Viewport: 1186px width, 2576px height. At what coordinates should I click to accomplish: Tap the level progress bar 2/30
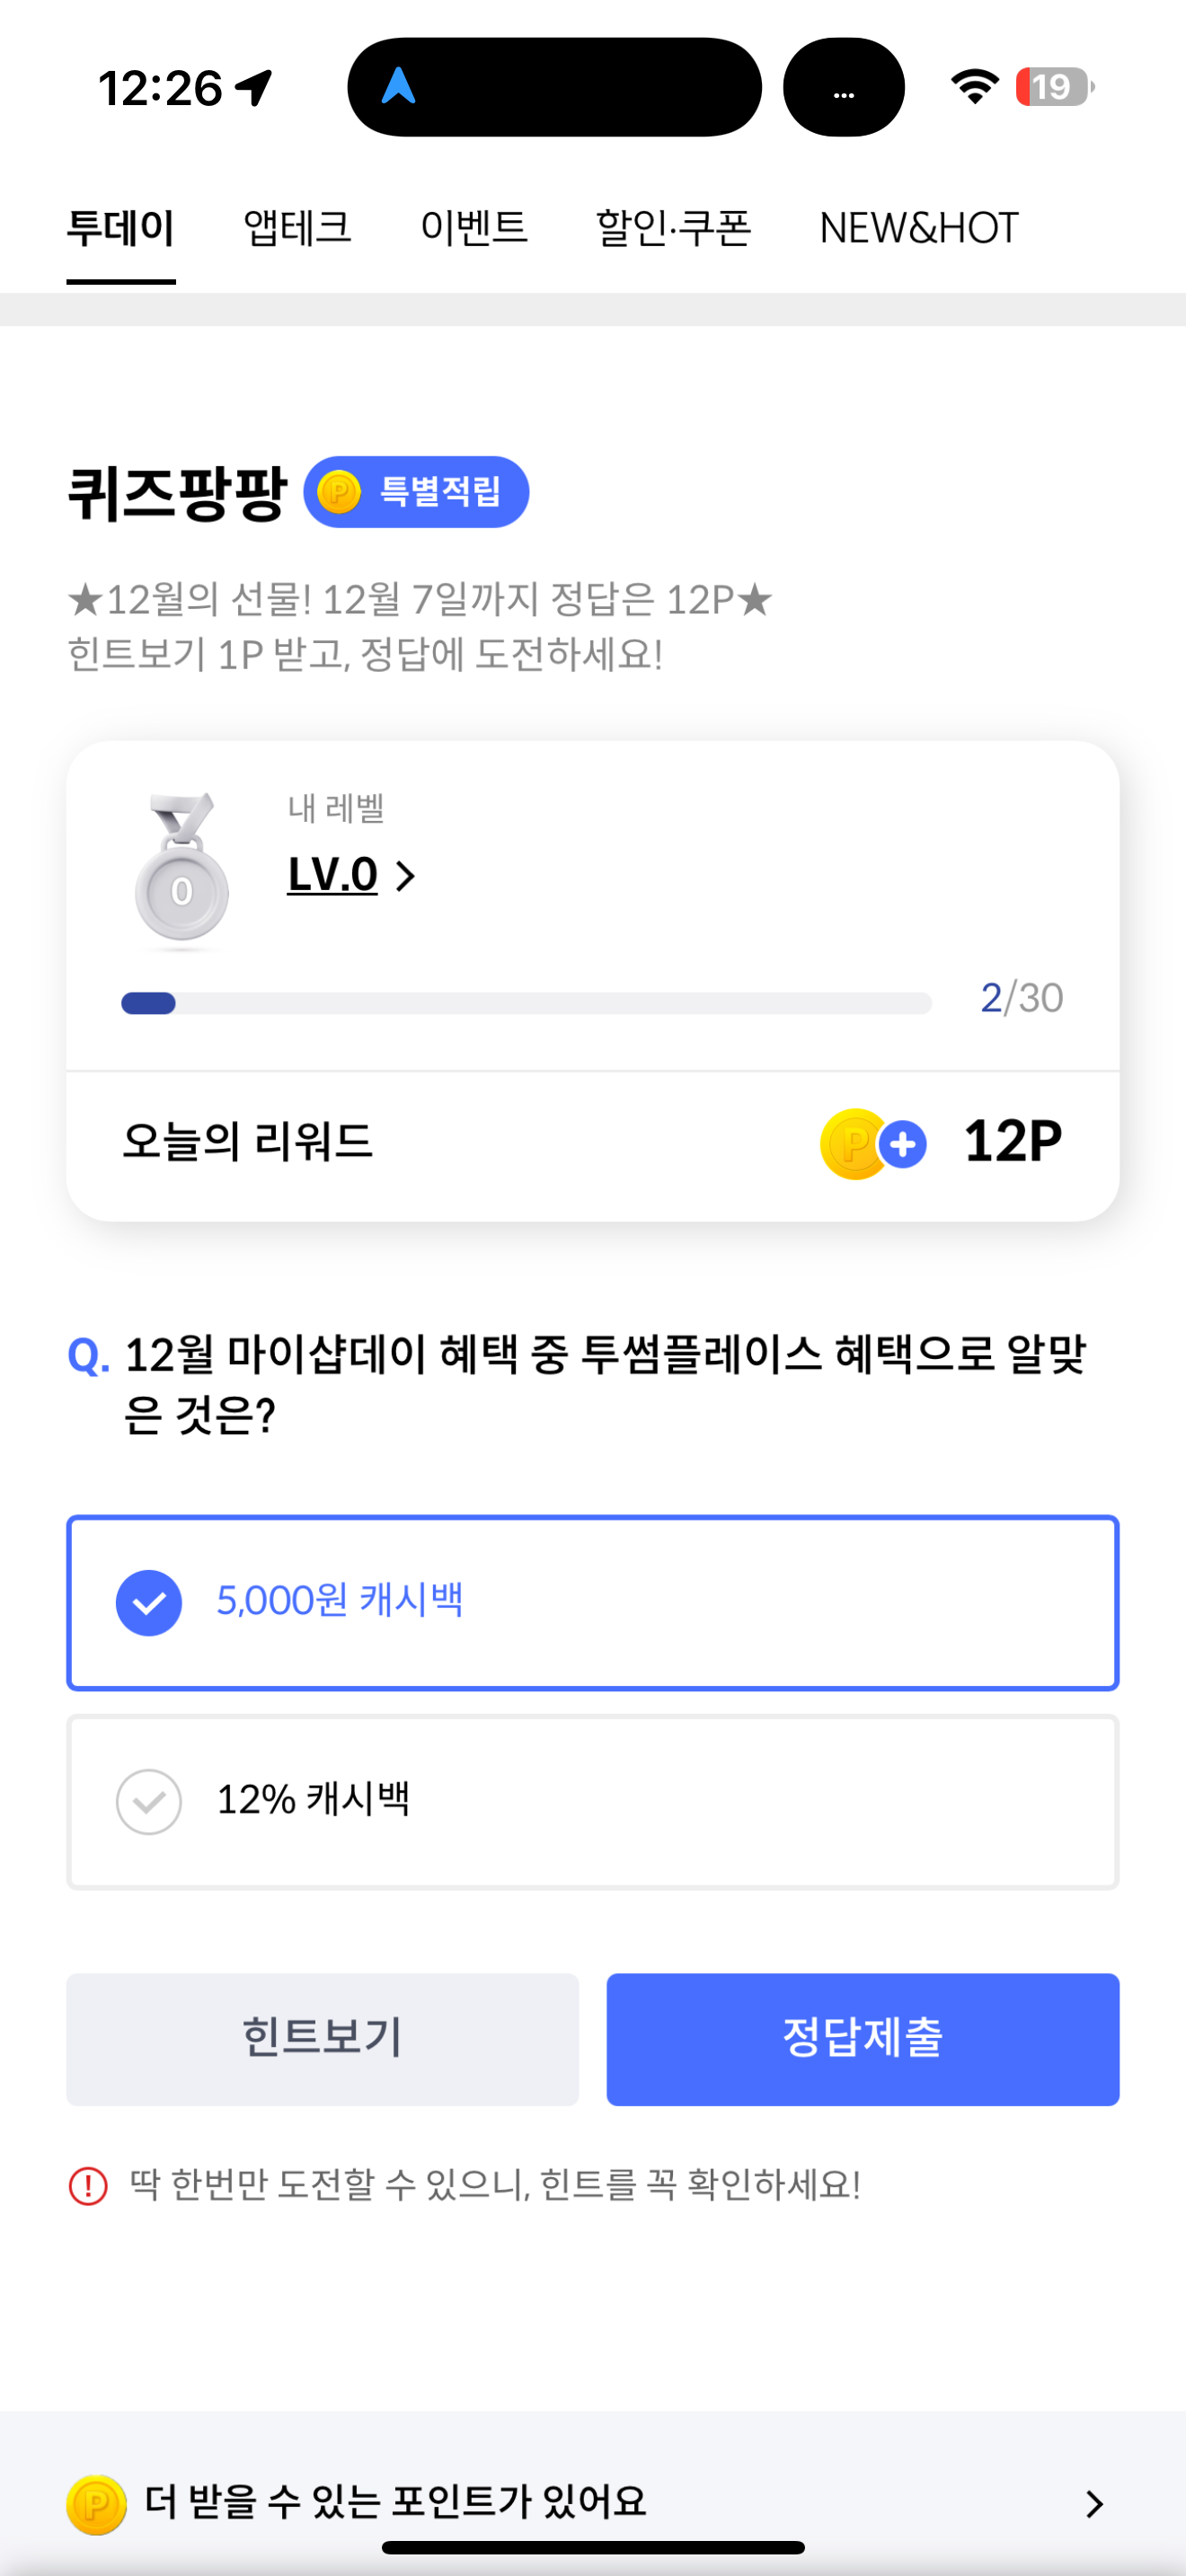tap(527, 1003)
